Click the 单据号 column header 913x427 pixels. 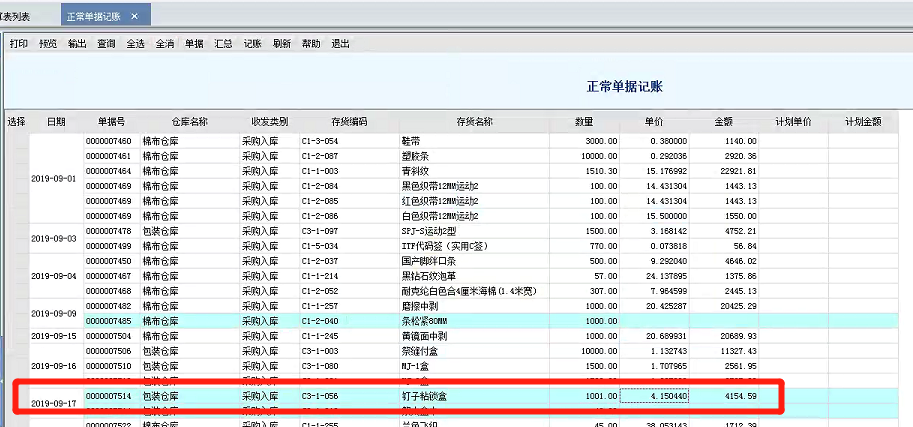[111, 122]
